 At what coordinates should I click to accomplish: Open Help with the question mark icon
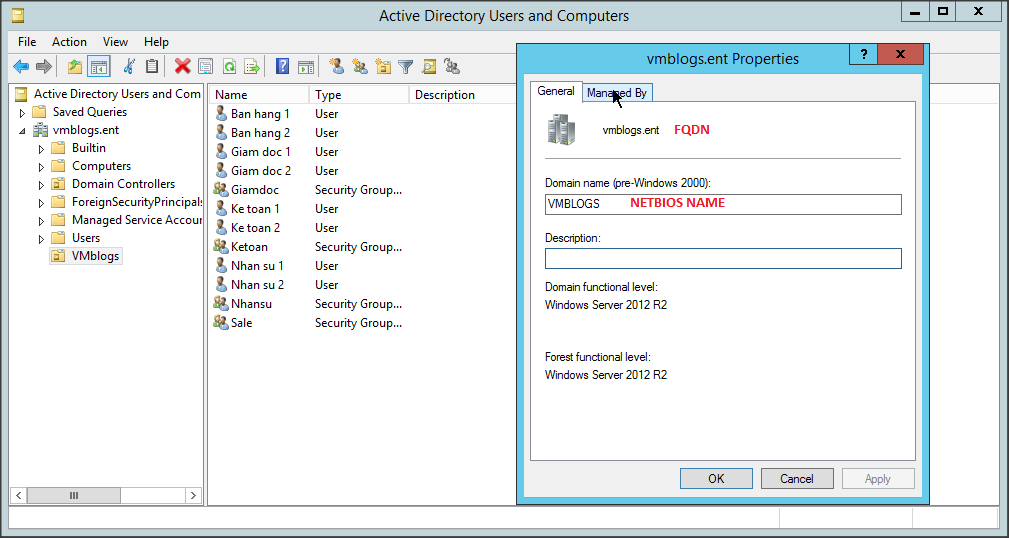click(282, 67)
